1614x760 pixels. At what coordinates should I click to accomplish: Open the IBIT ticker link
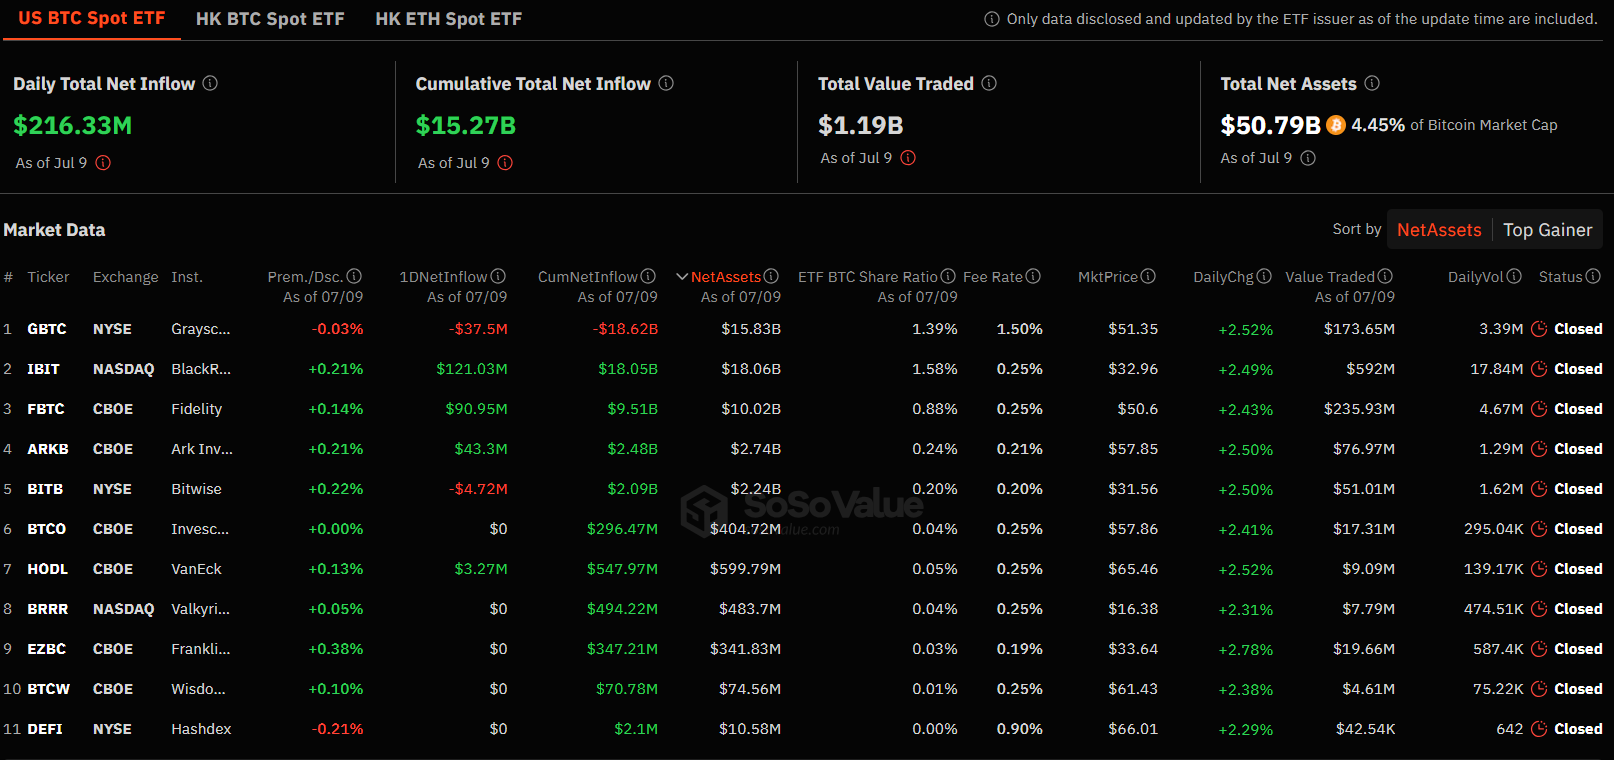point(43,369)
